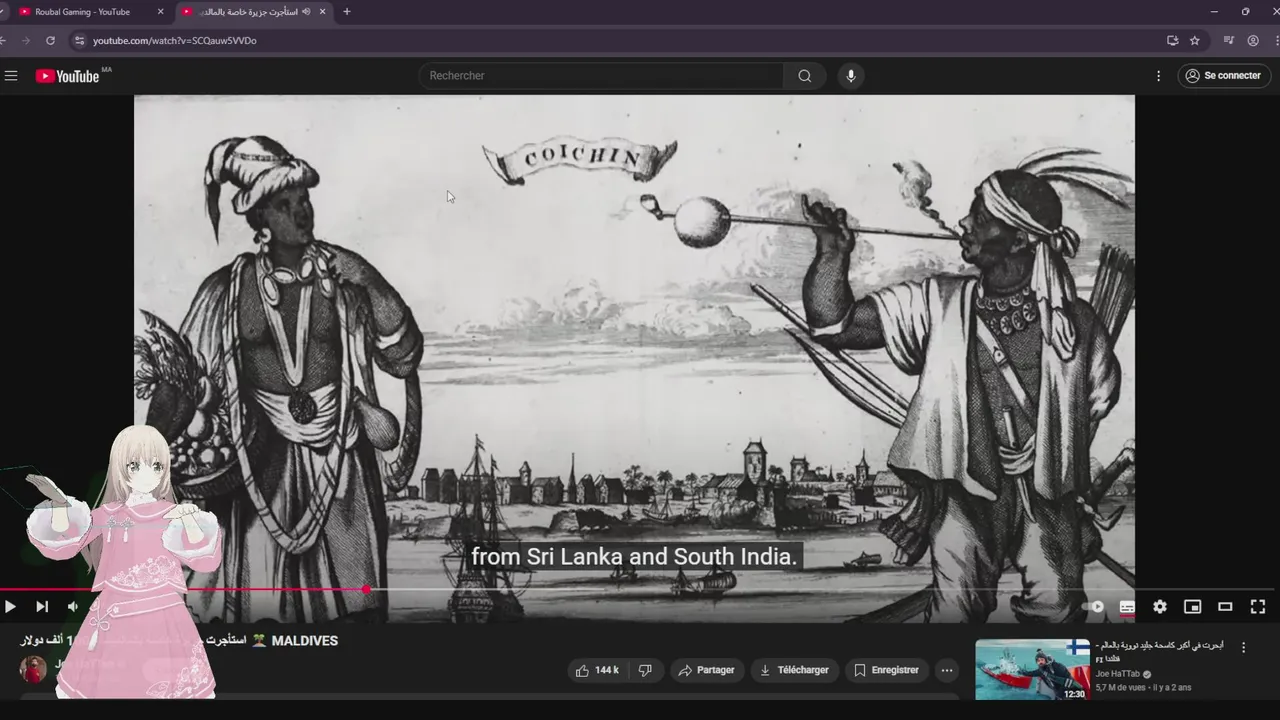Go forward in browser history
Viewport: 1280px width, 720px height.
click(x=26, y=41)
